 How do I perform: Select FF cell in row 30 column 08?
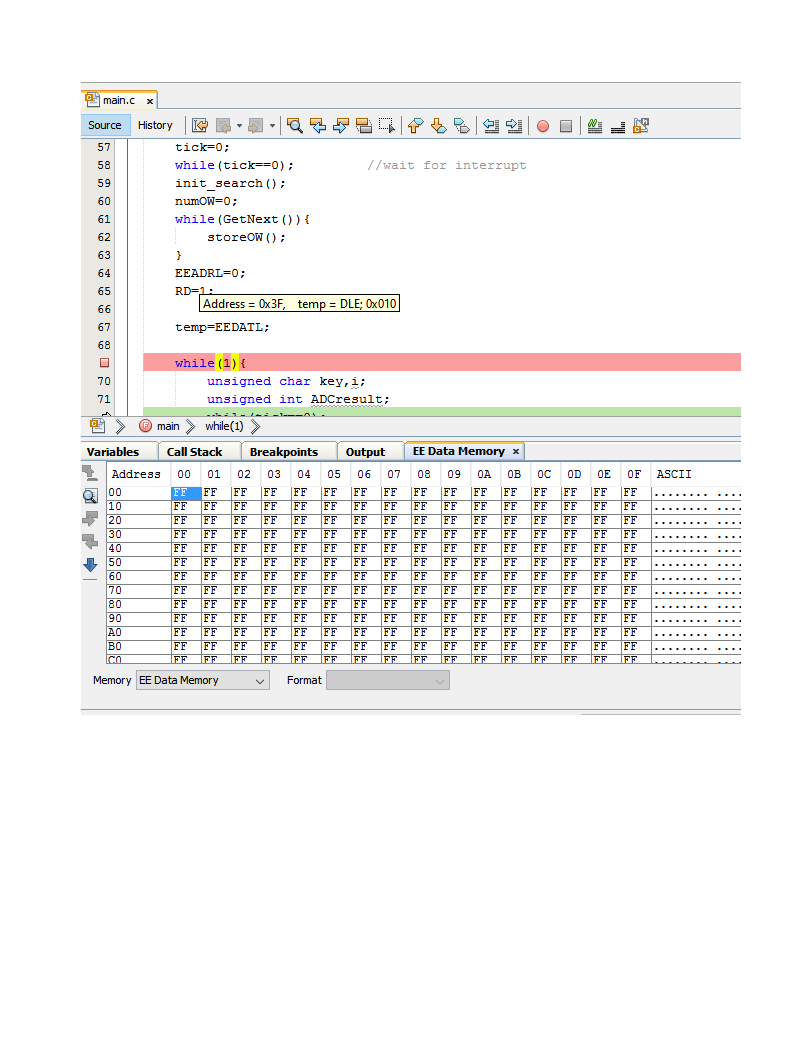[425, 534]
